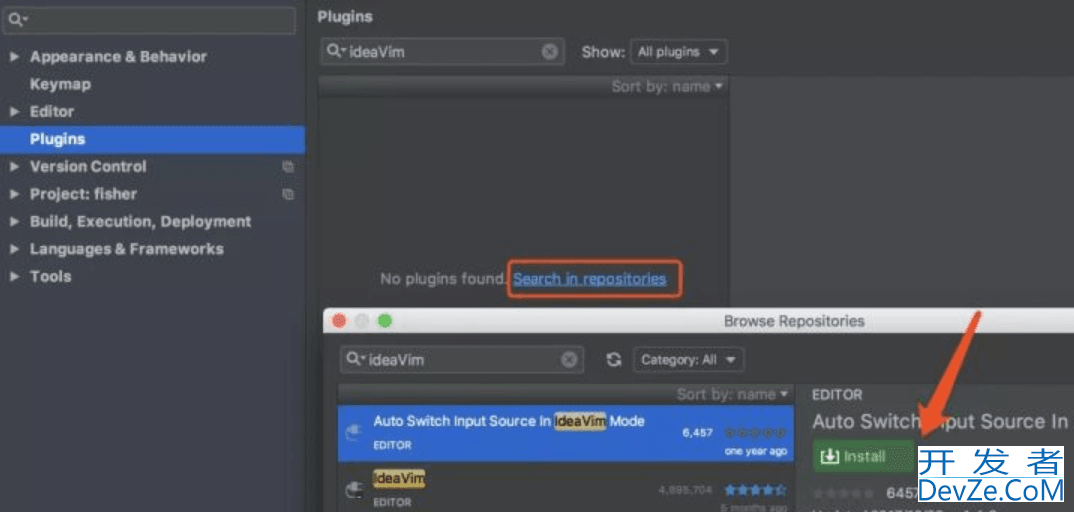Select the IdeaVim plugin row
The width and height of the screenshot is (1074, 512).
tap(566, 487)
